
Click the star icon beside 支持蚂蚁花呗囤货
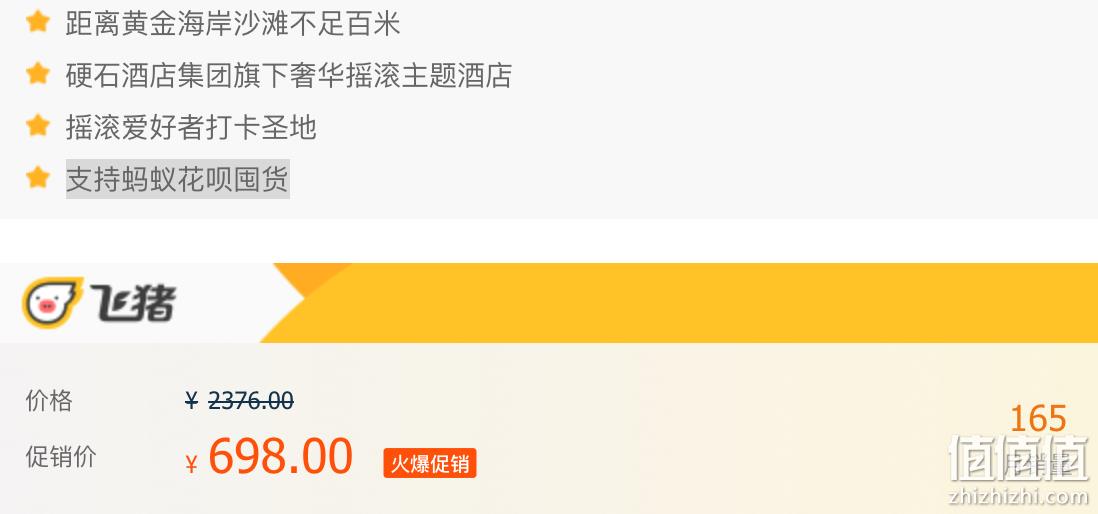click(x=38, y=178)
